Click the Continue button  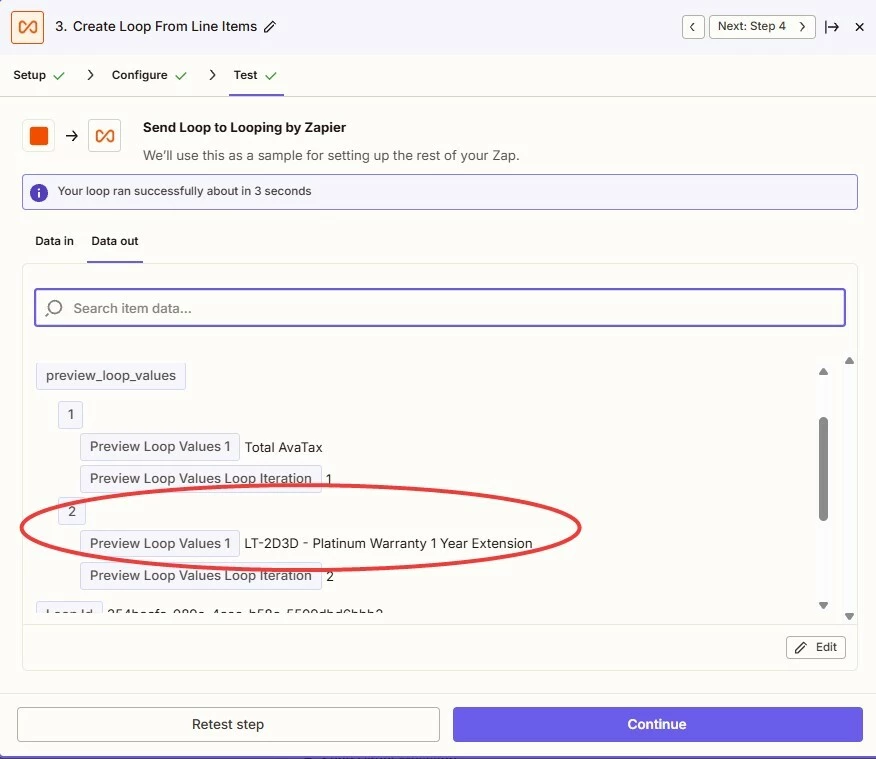[x=658, y=724]
